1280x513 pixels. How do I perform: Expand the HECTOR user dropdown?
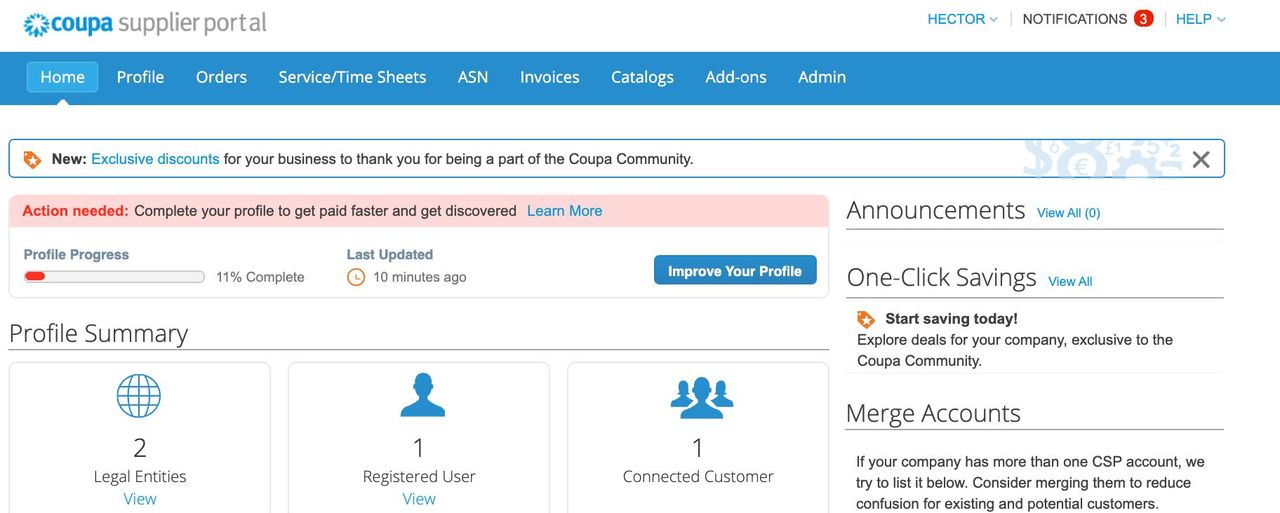tap(962, 19)
